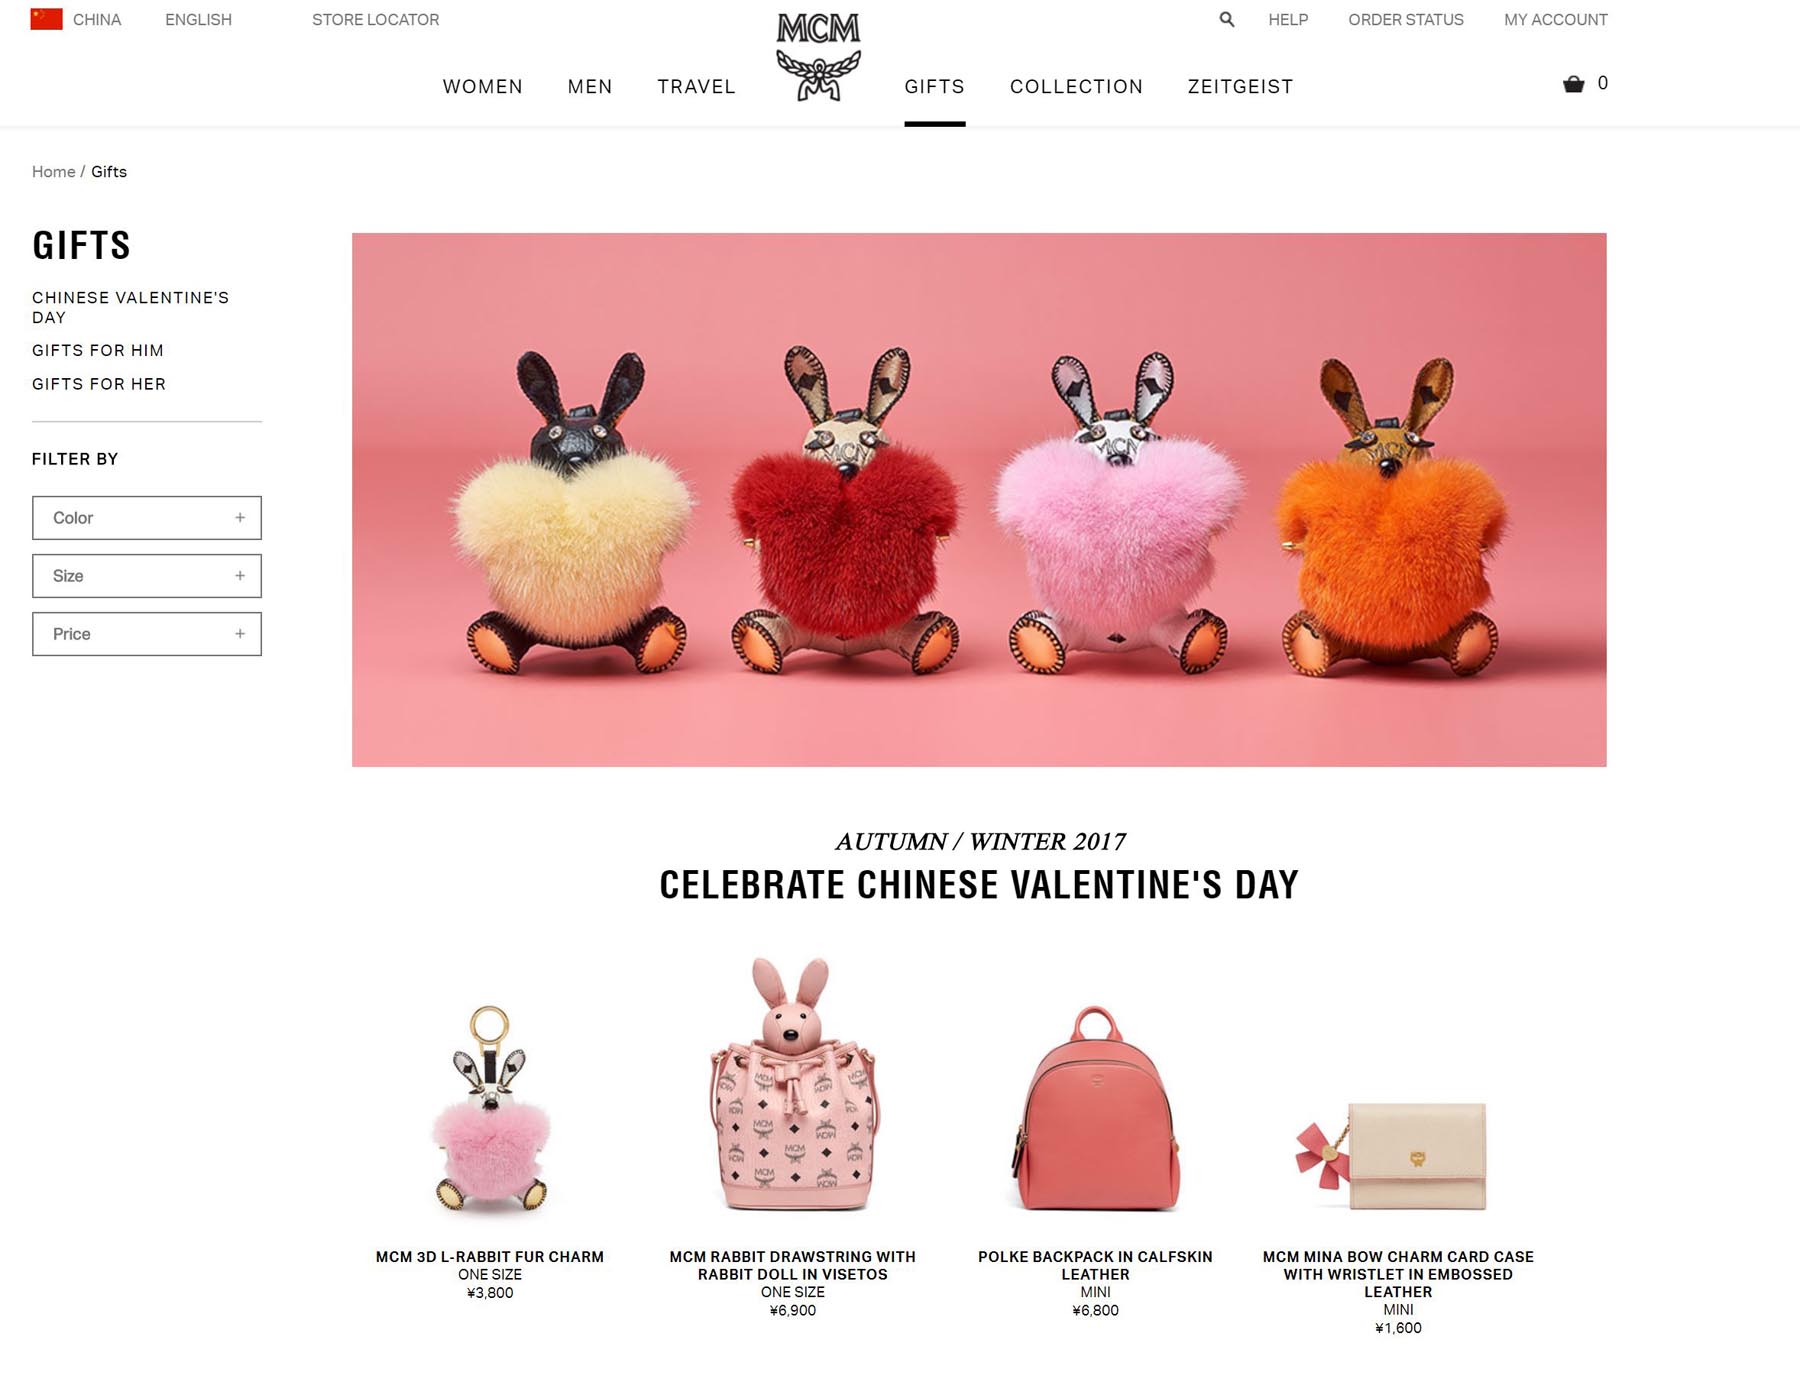Expand the Color filter
The width and height of the screenshot is (1800, 1385).
tap(147, 518)
